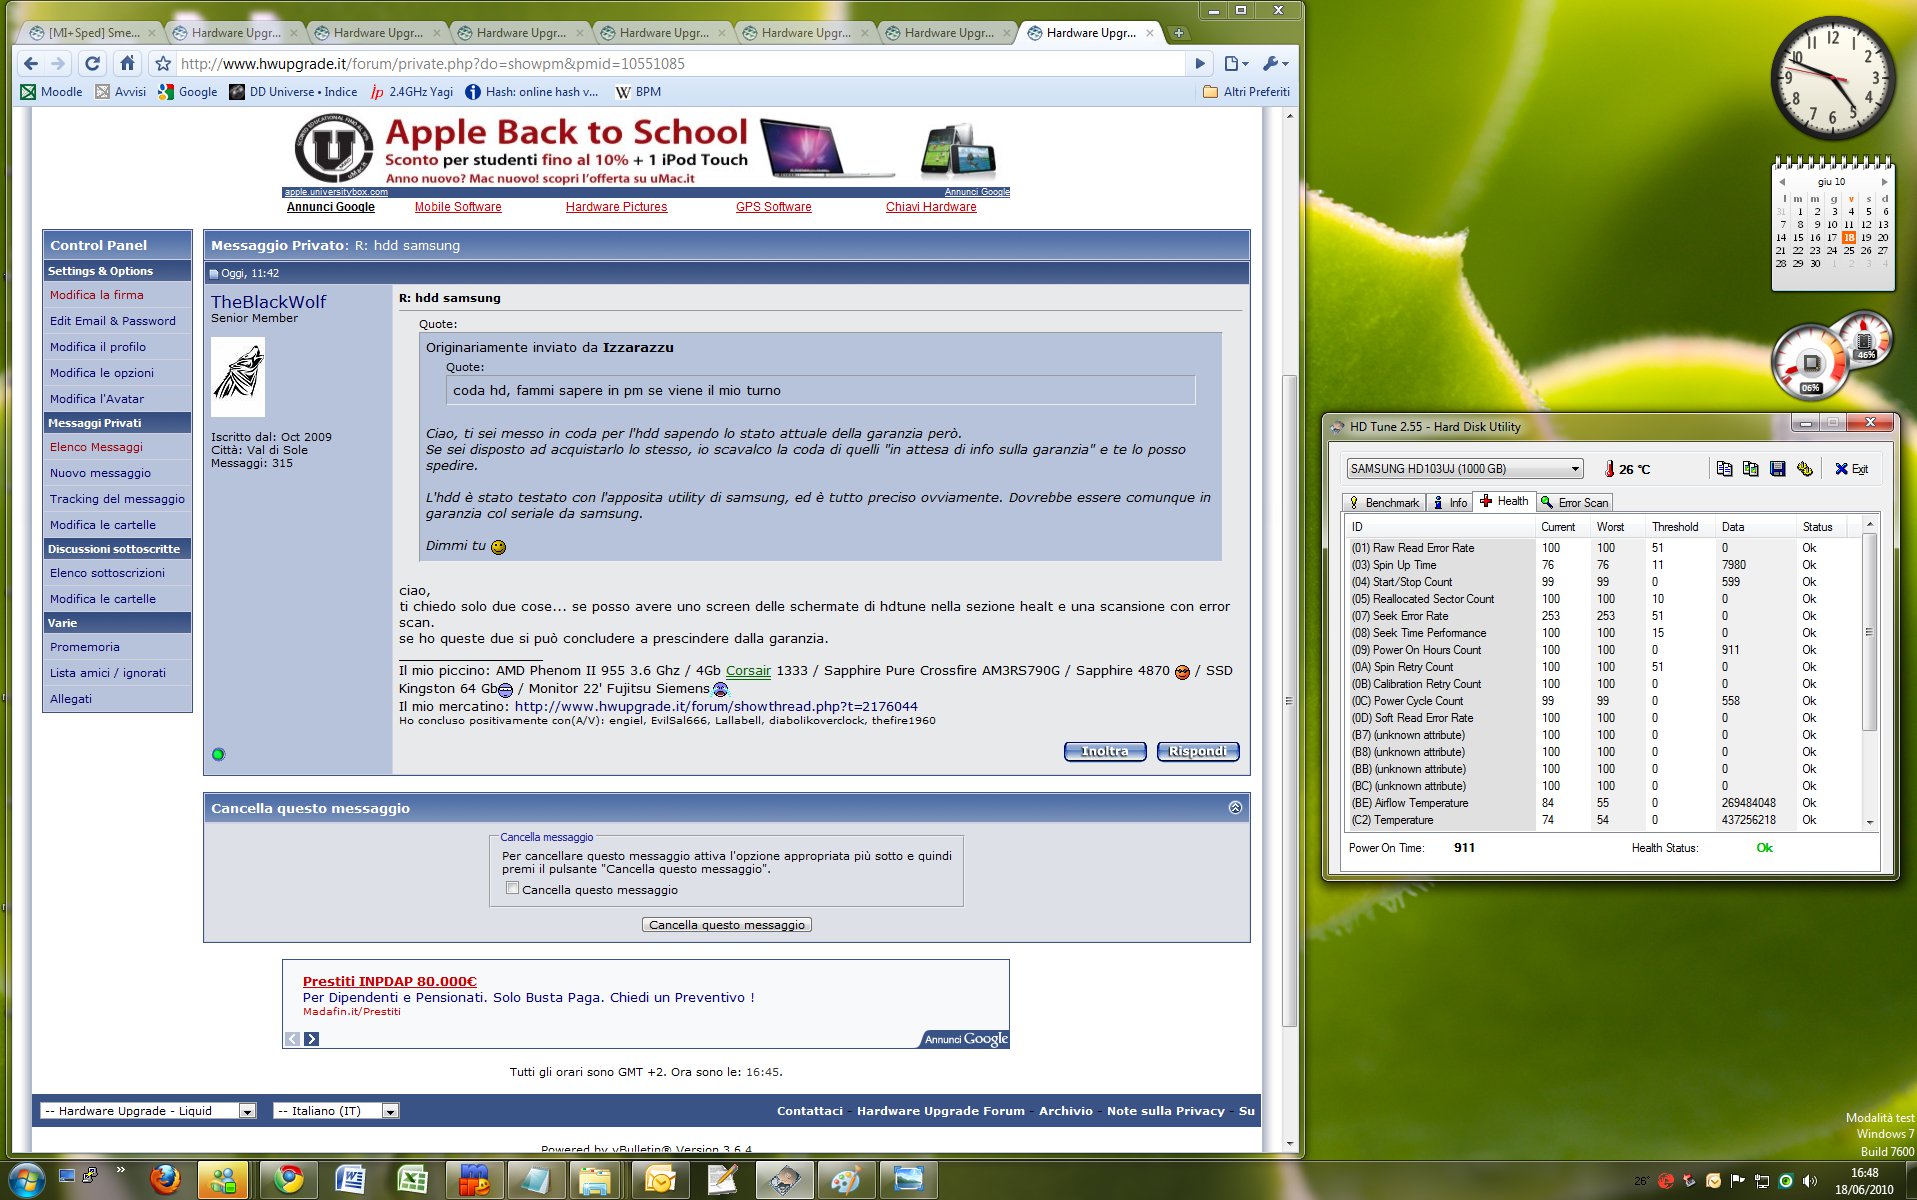Copy info to clipboard in HD Tune
This screenshot has height=1200, width=1917.
[x=1724, y=468]
